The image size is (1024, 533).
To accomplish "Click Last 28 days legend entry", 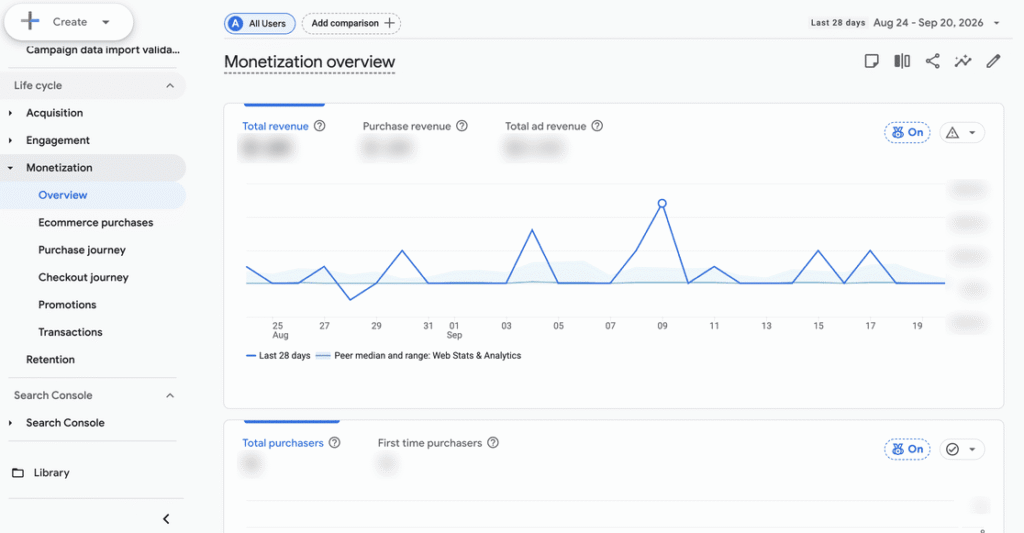I will coord(278,356).
